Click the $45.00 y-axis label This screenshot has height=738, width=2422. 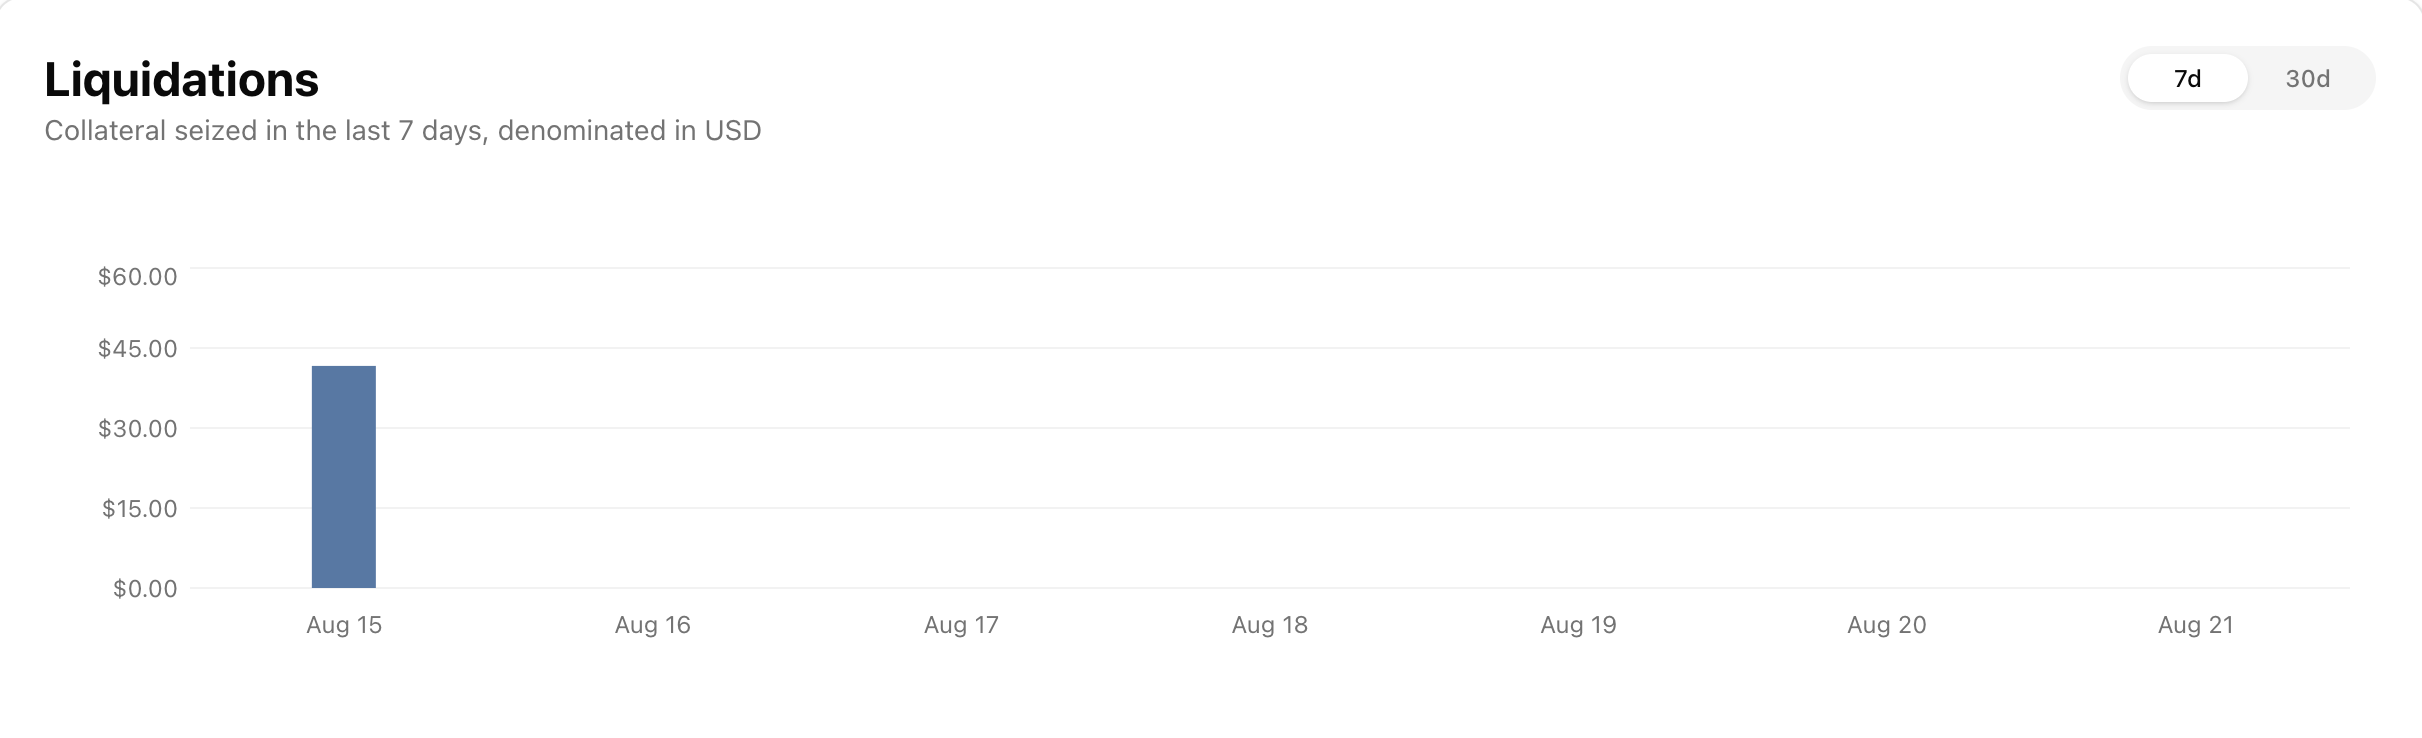137,349
